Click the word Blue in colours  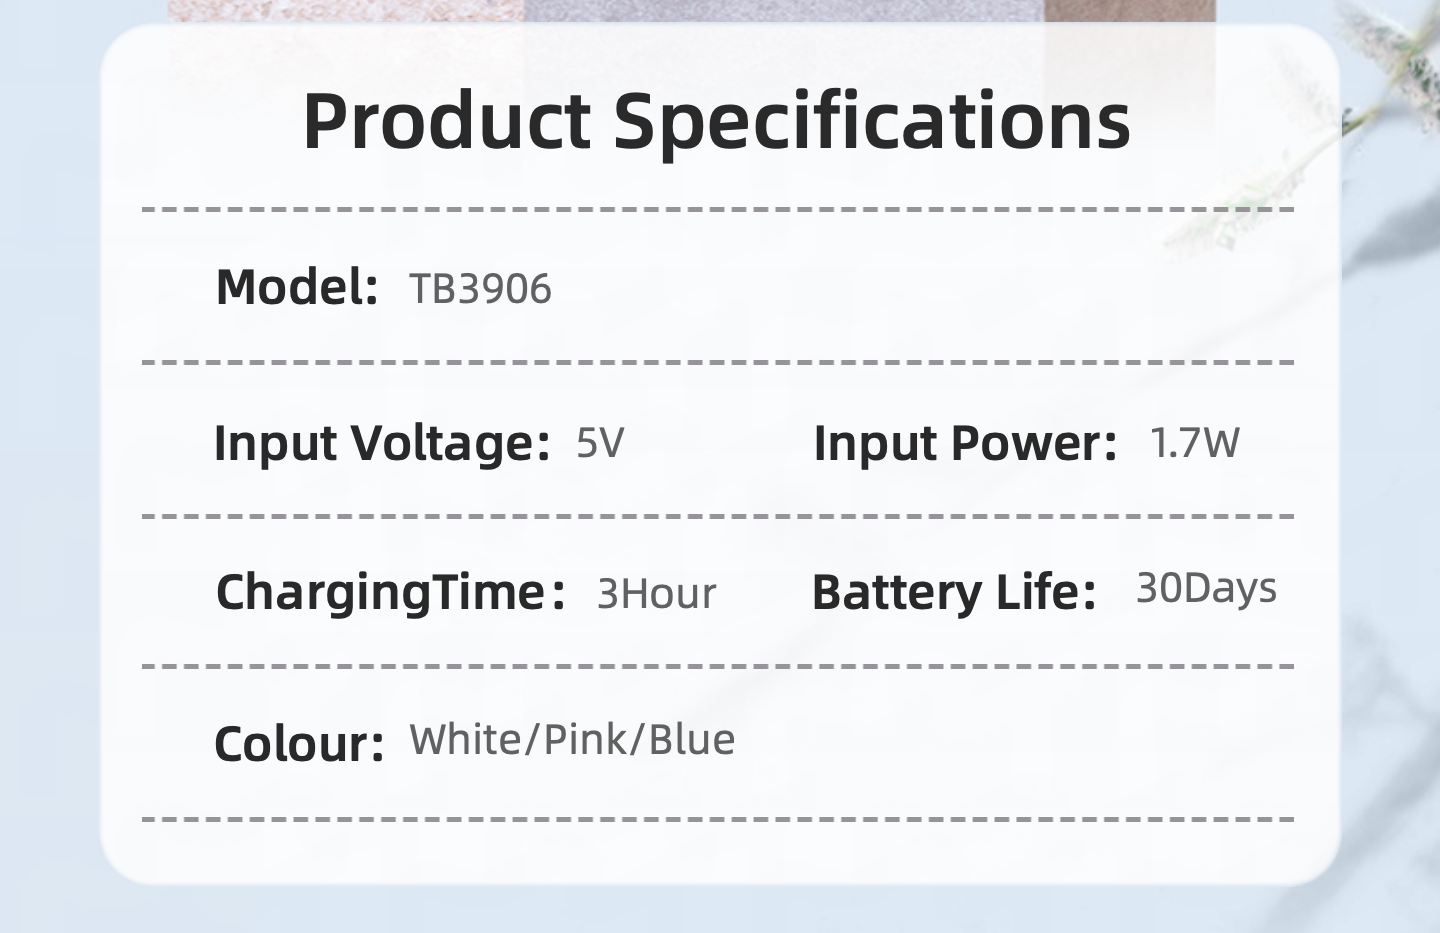coord(692,740)
